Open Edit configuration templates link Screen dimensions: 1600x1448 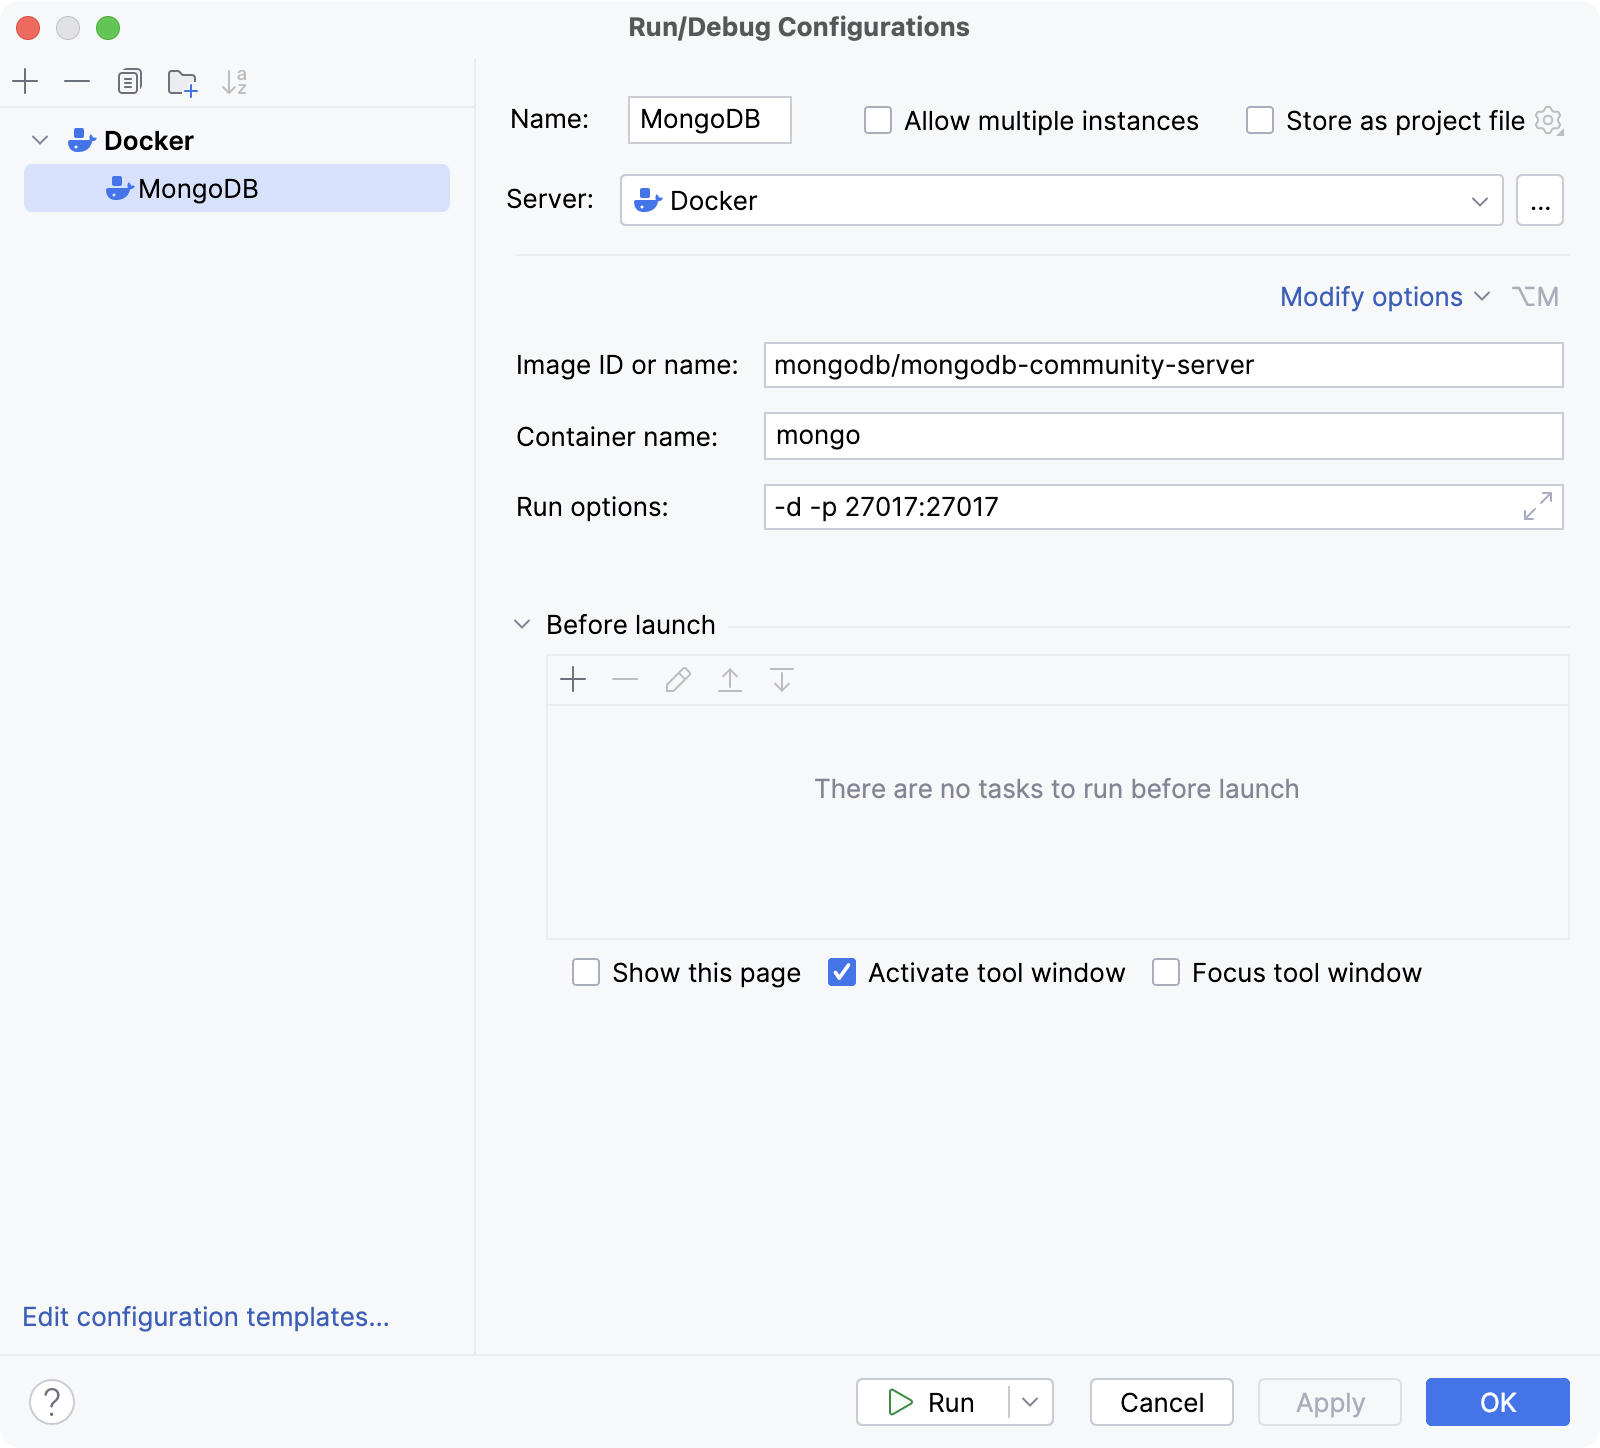click(x=207, y=1317)
